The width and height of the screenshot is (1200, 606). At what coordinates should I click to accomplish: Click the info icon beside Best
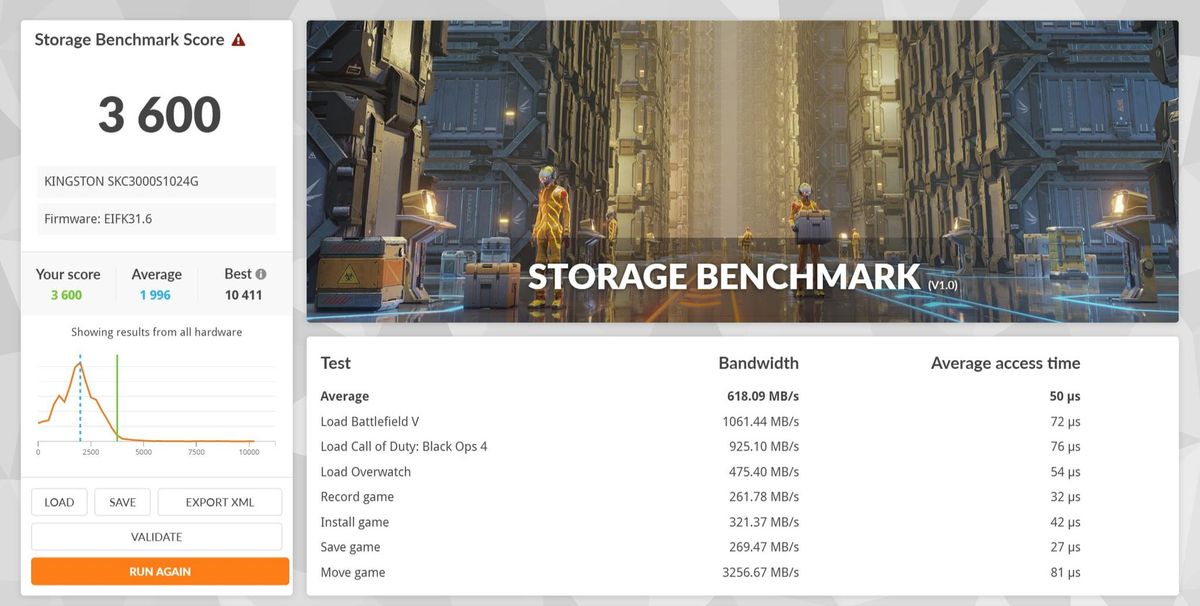click(x=261, y=274)
